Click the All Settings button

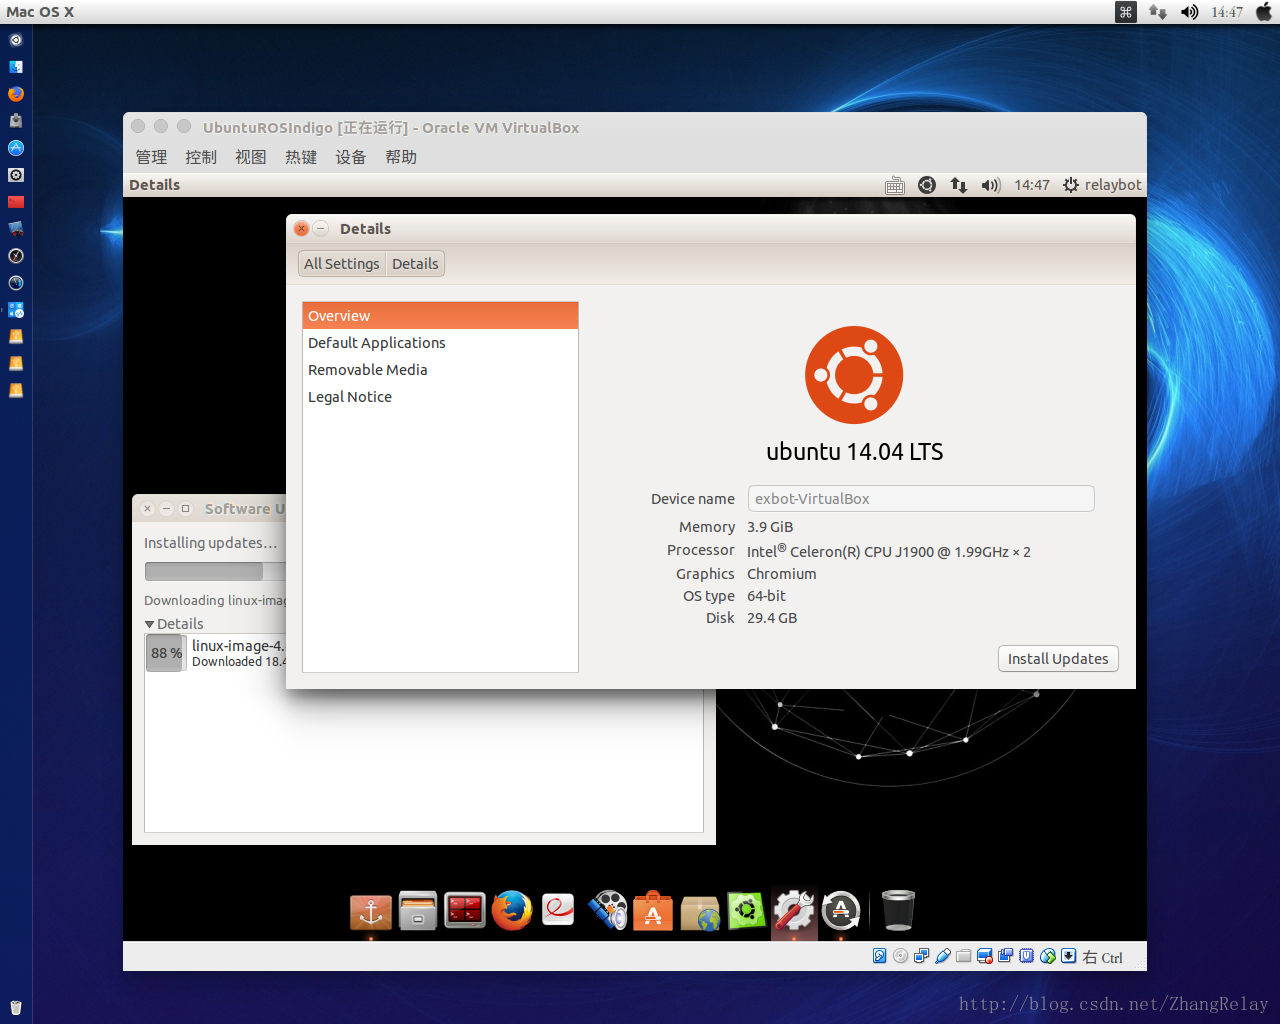342,264
